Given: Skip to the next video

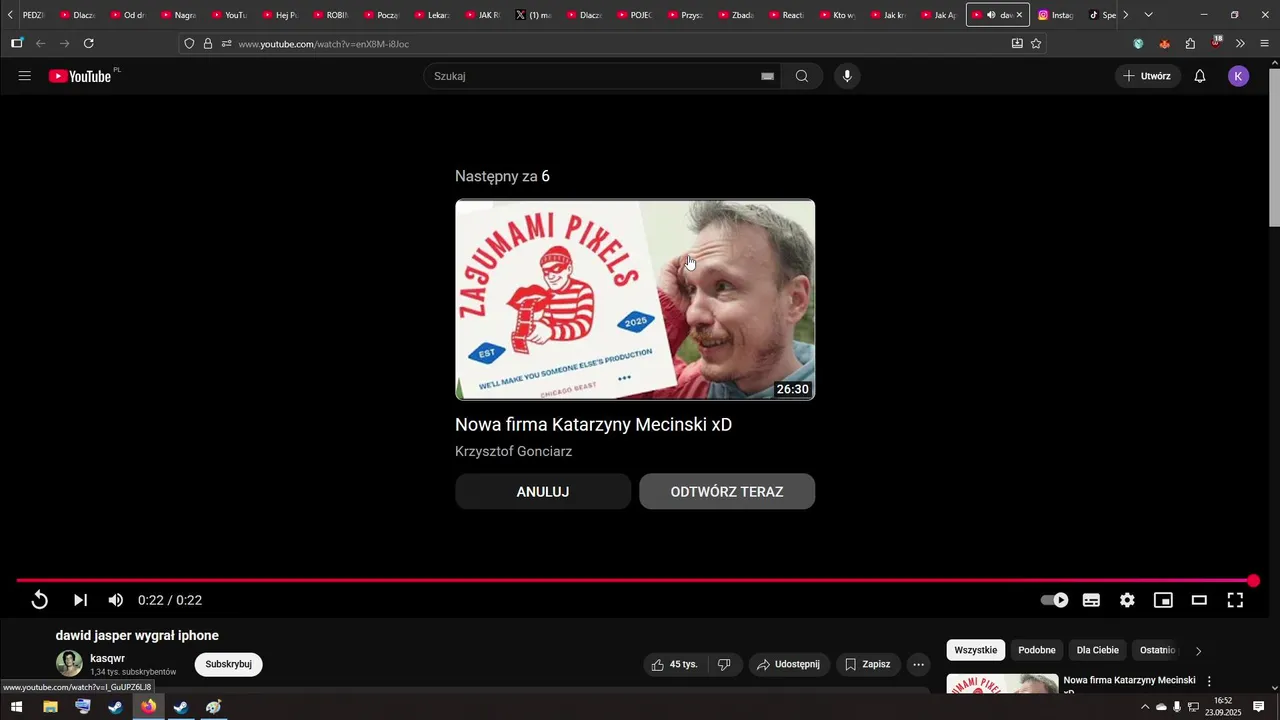Looking at the screenshot, I should 81,600.
